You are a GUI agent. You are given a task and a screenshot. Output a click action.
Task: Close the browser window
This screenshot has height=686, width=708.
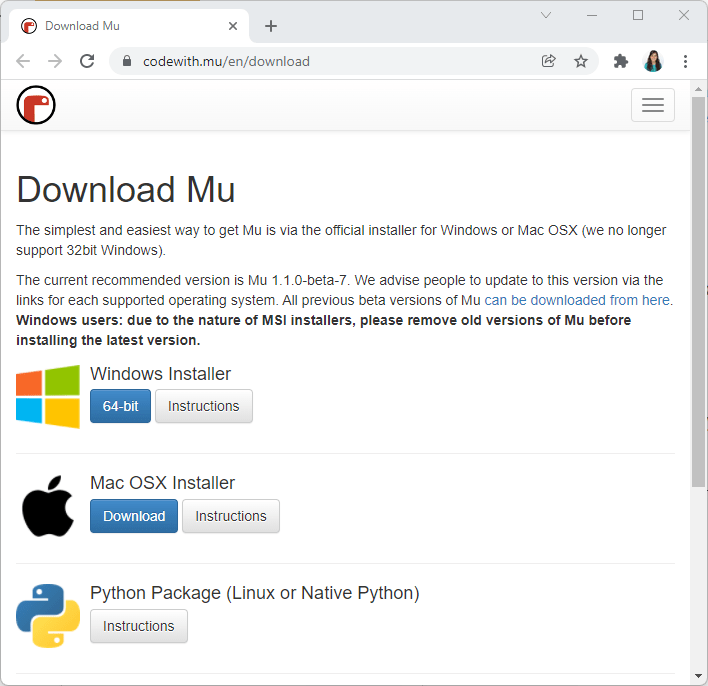(x=684, y=15)
